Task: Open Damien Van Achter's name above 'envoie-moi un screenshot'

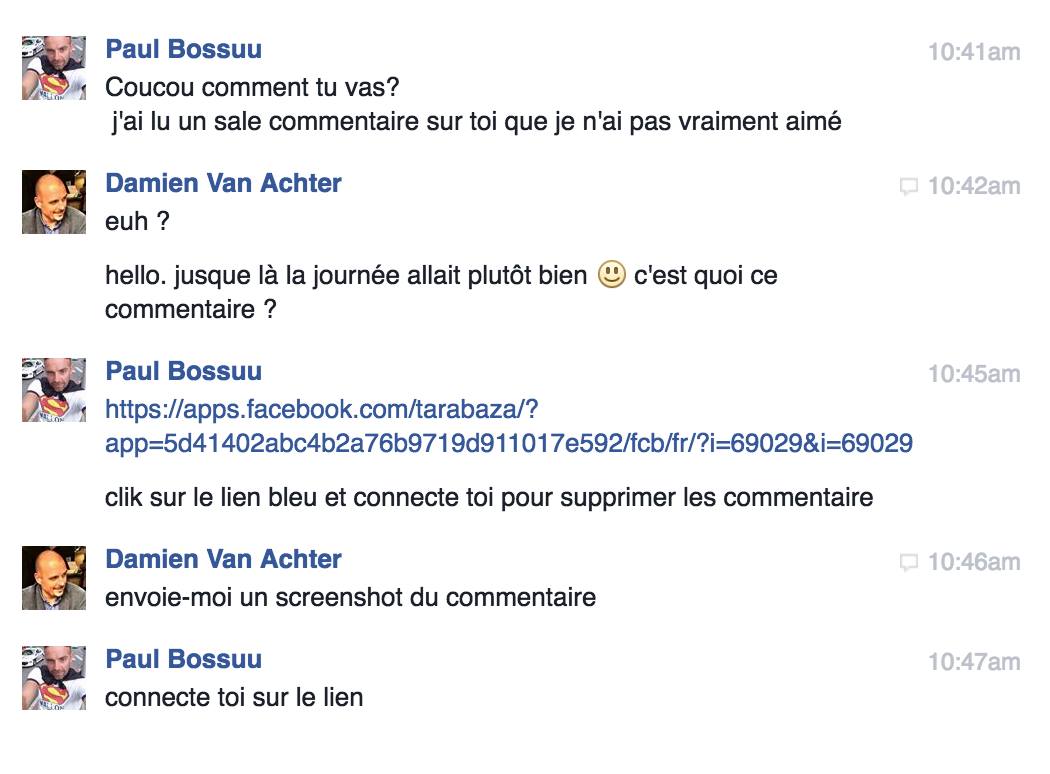Action: (x=223, y=559)
